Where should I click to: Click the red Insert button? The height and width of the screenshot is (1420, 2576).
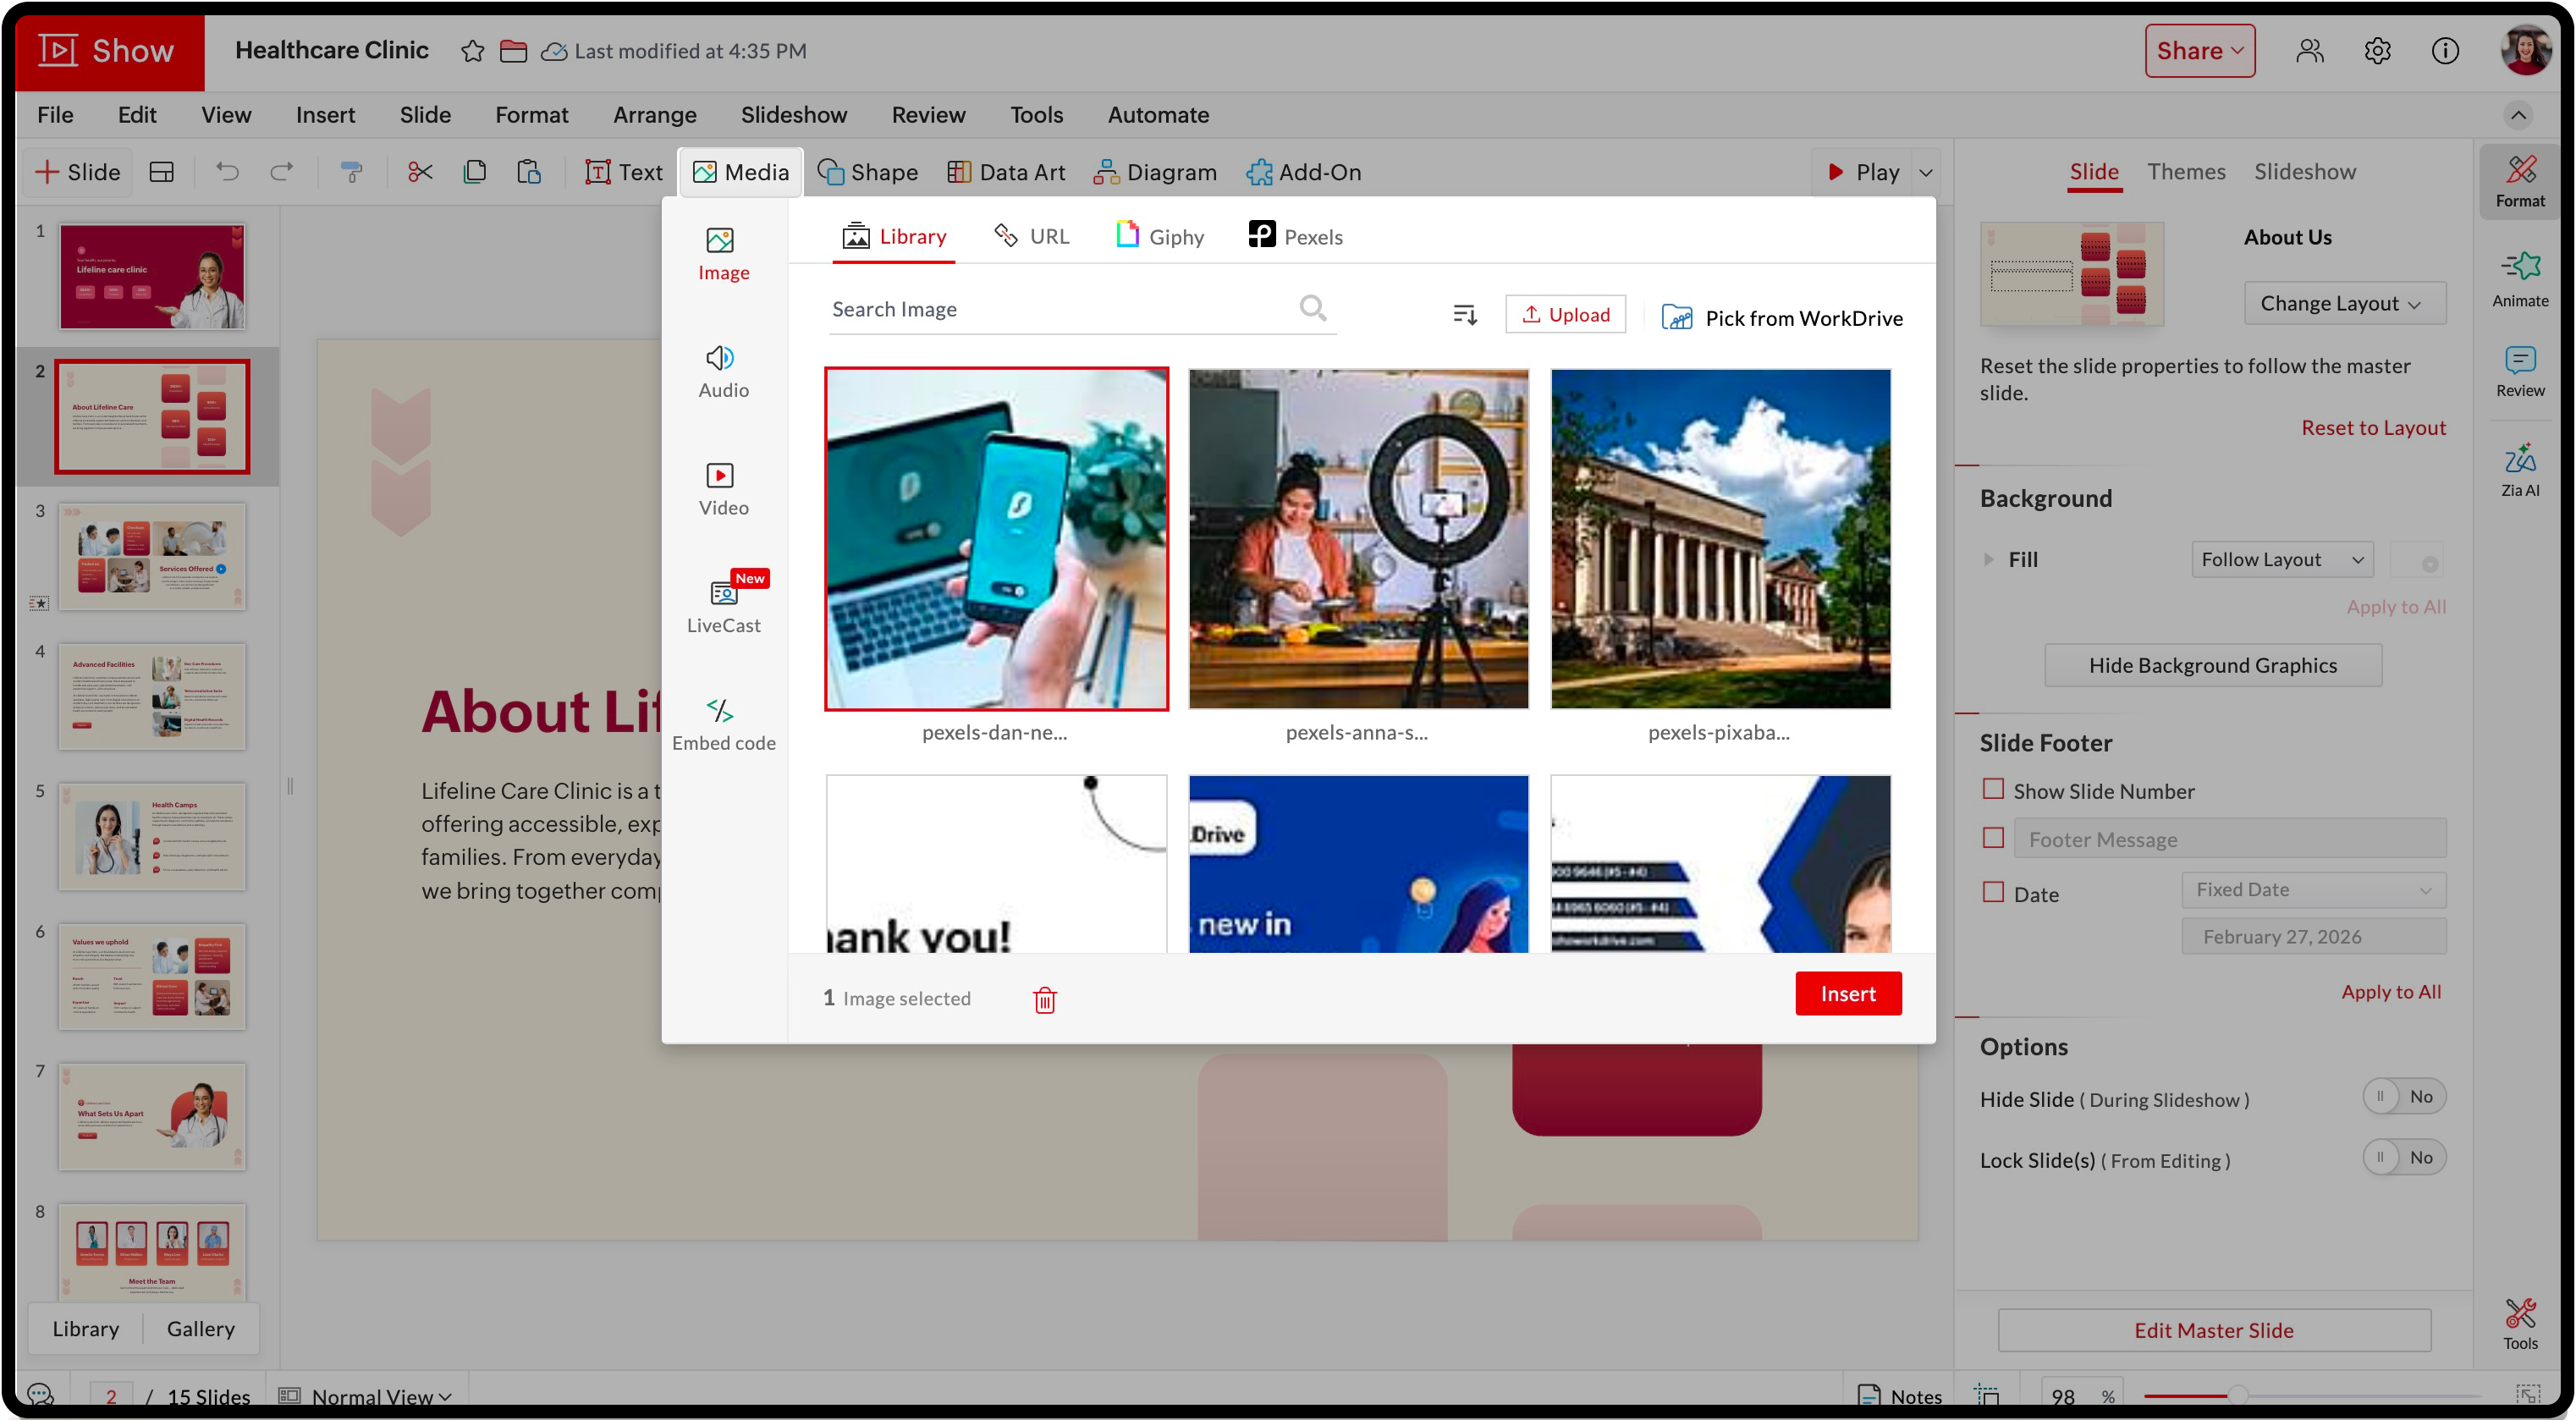point(1847,993)
